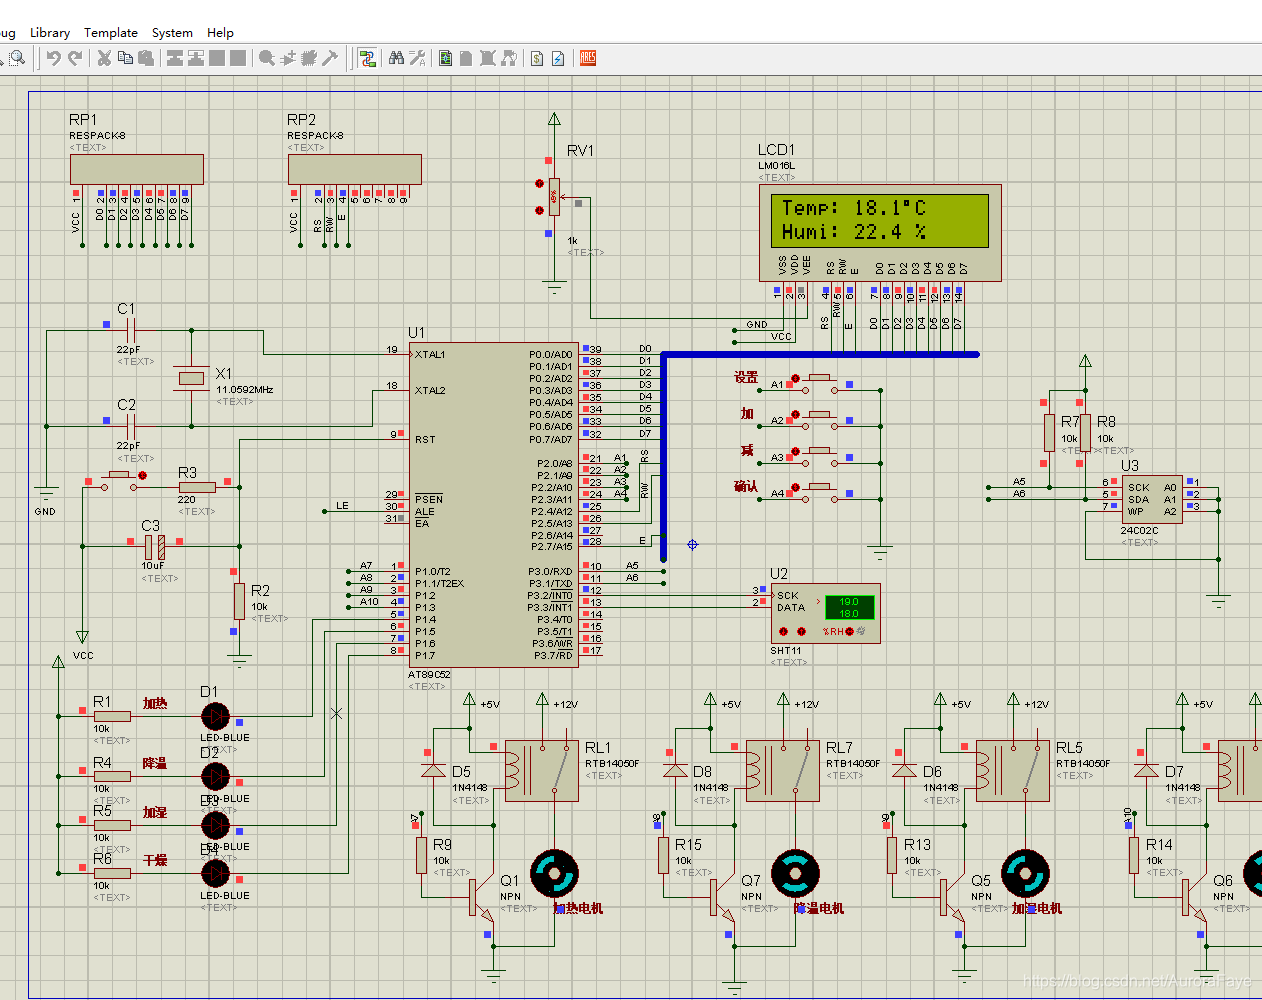The image size is (1262, 1000).
Task: Click the RESPACK8 label under RP1
Action: pyautogui.click(x=97, y=135)
